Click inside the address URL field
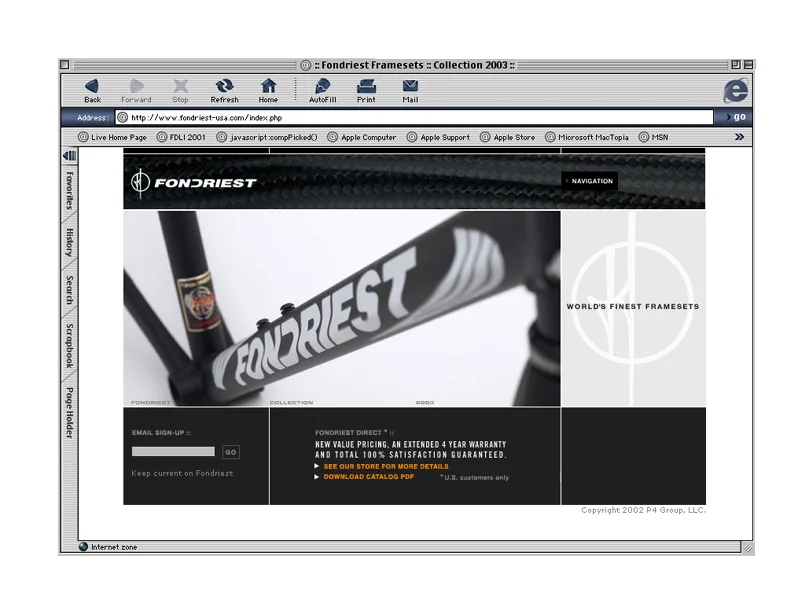Image resolution: width=800 pixels, height=600 pixels. click(414, 117)
